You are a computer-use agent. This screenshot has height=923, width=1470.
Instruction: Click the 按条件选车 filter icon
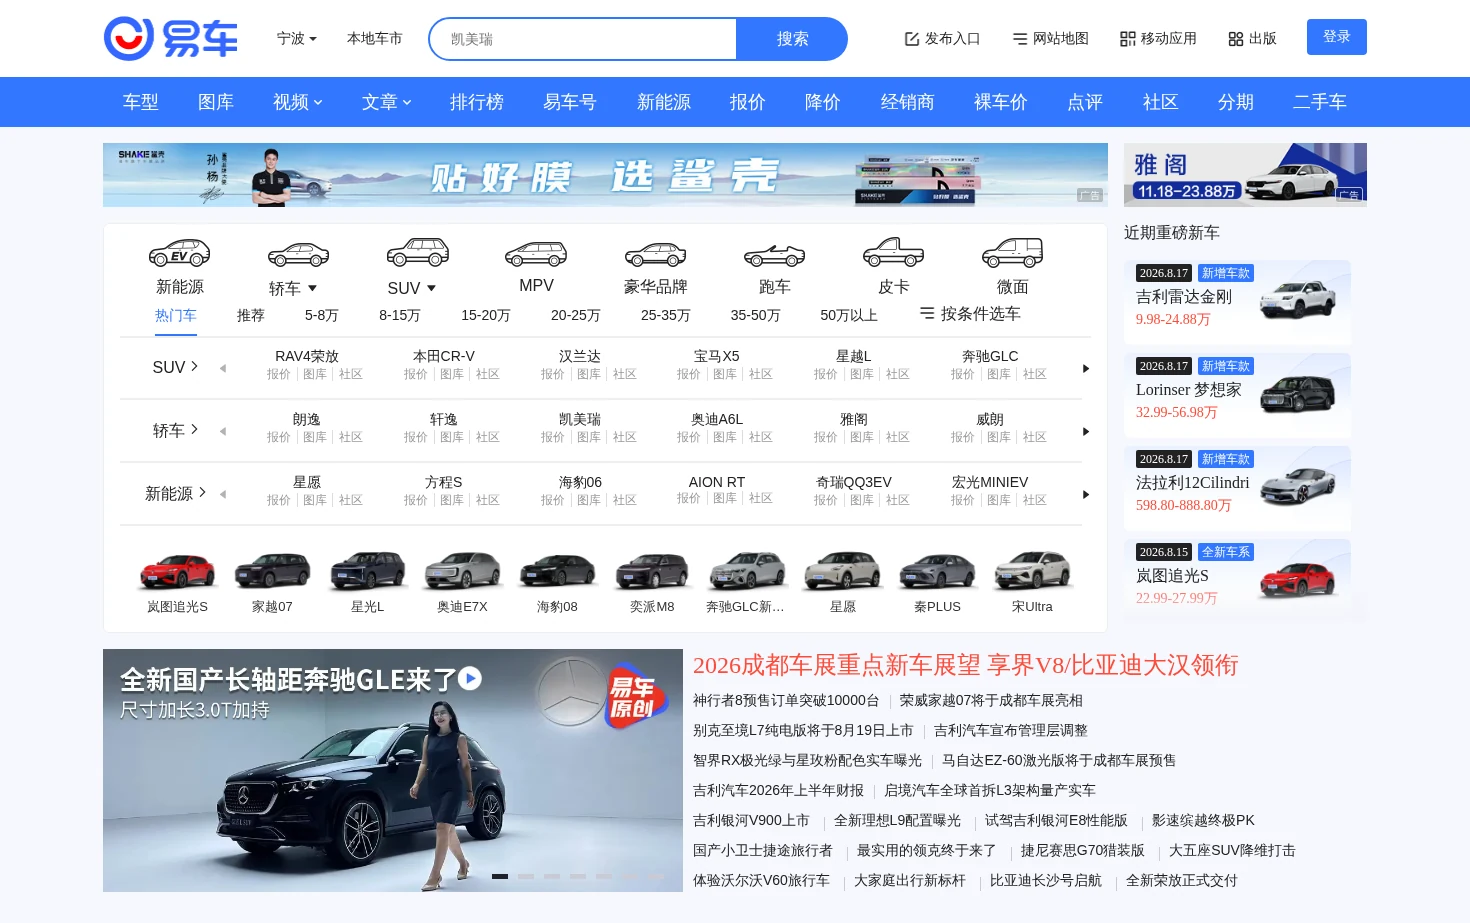(x=927, y=313)
